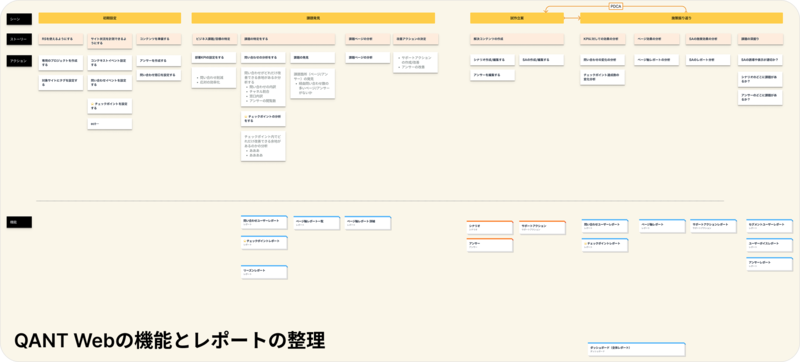Click action card 目標KPIの設定をする

214,58
